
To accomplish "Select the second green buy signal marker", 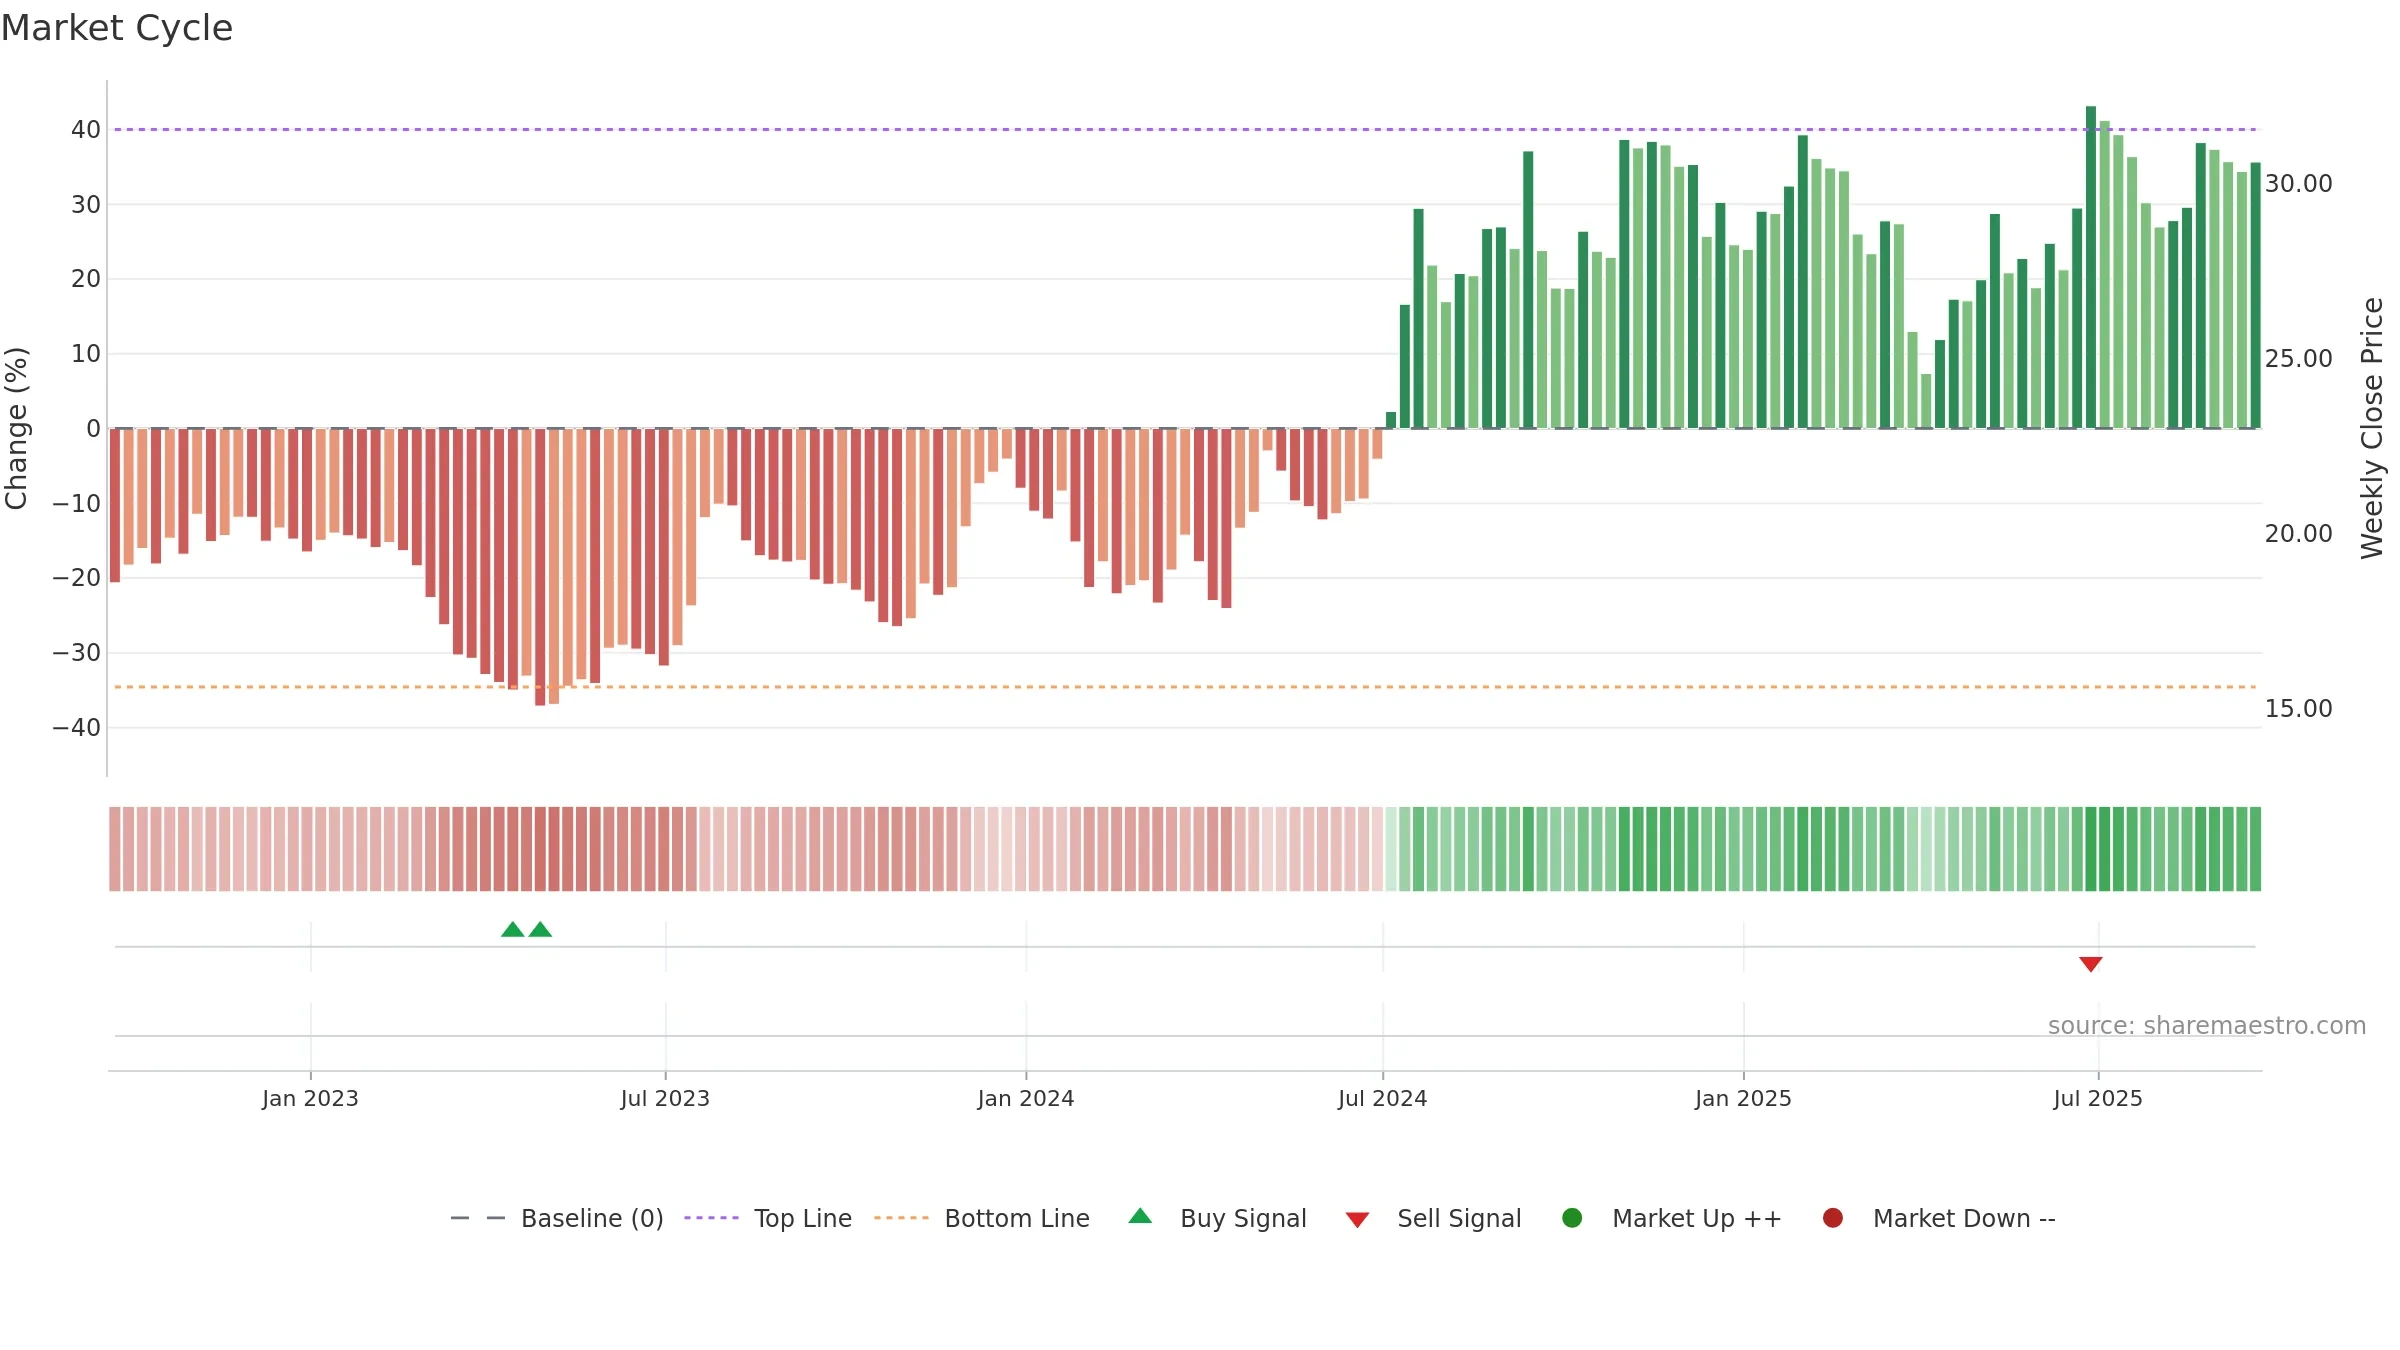I will tap(540, 929).
